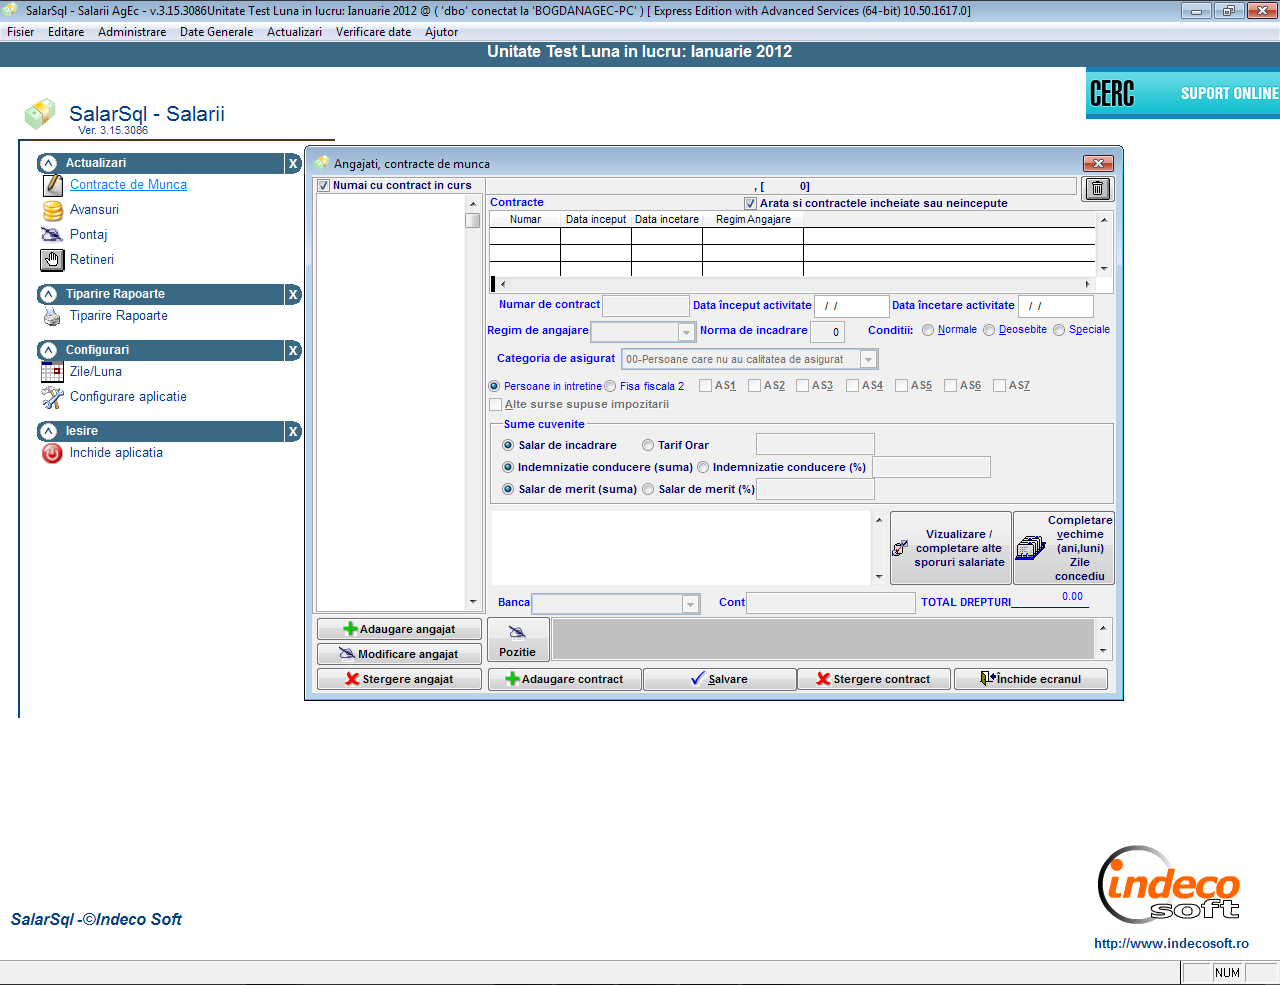
Task: Open Zile/Luna calendar icon
Action: [52, 372]
